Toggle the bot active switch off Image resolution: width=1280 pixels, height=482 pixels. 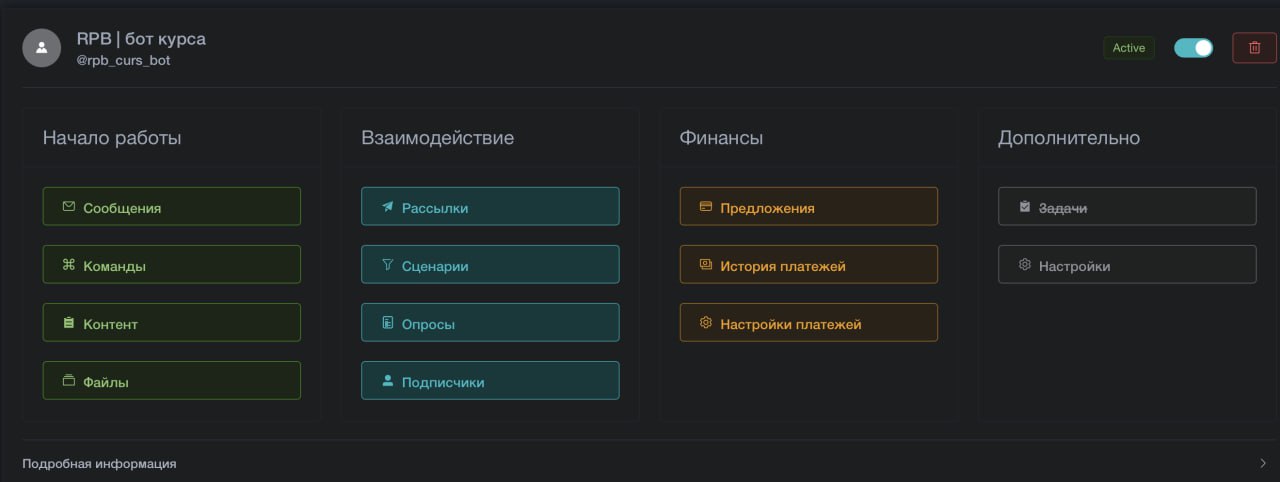(x=1193, y=48)
